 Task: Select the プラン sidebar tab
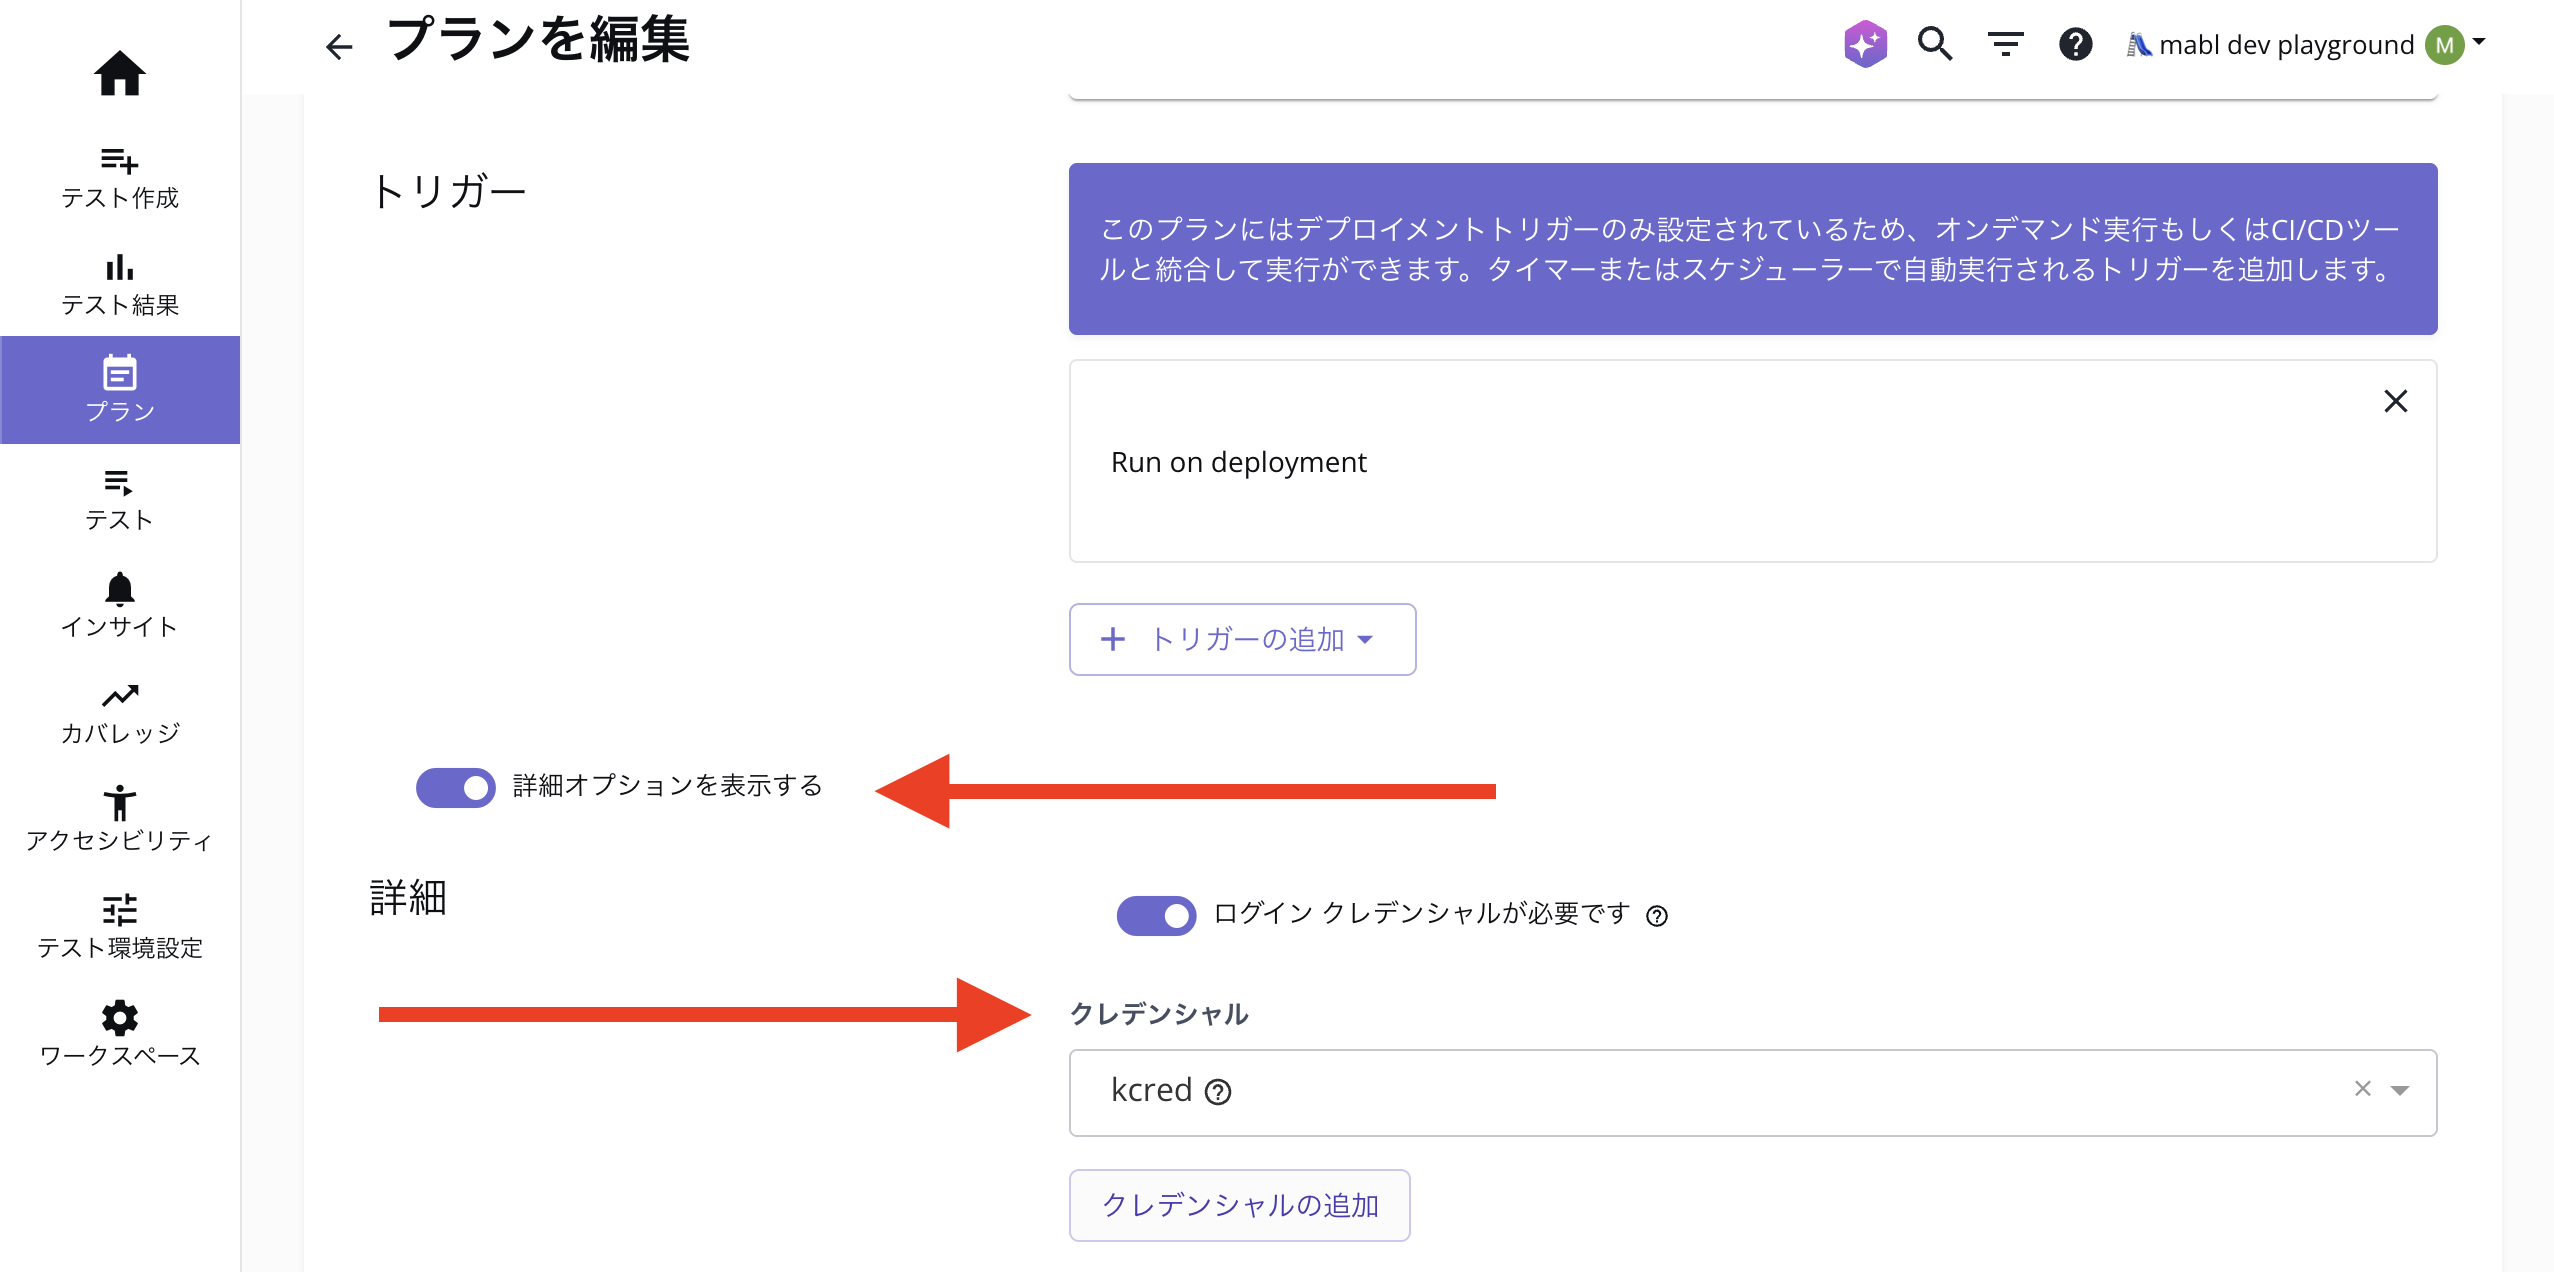pyautogui.click(x=119, y=390)
